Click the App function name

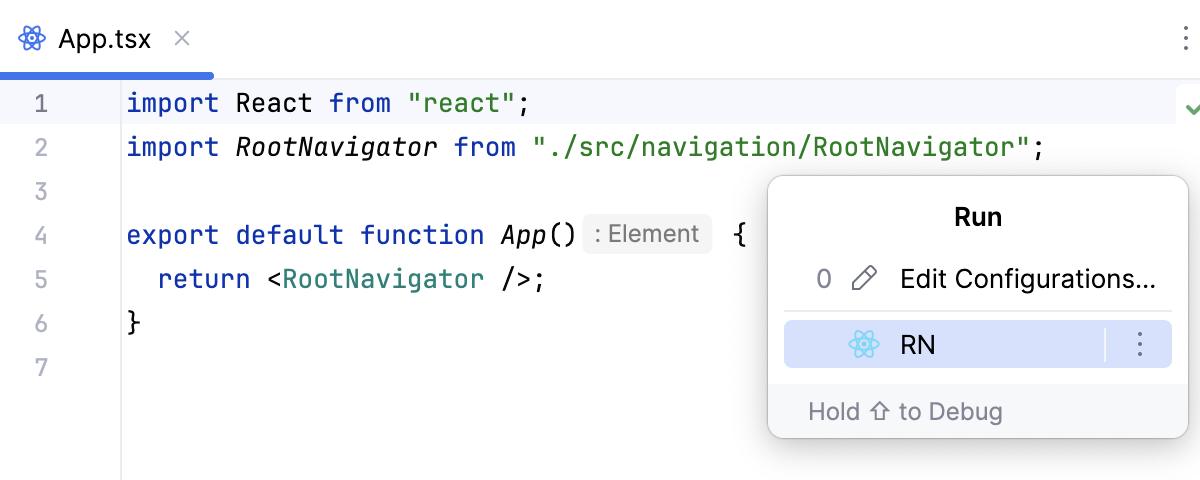(521, 235)
